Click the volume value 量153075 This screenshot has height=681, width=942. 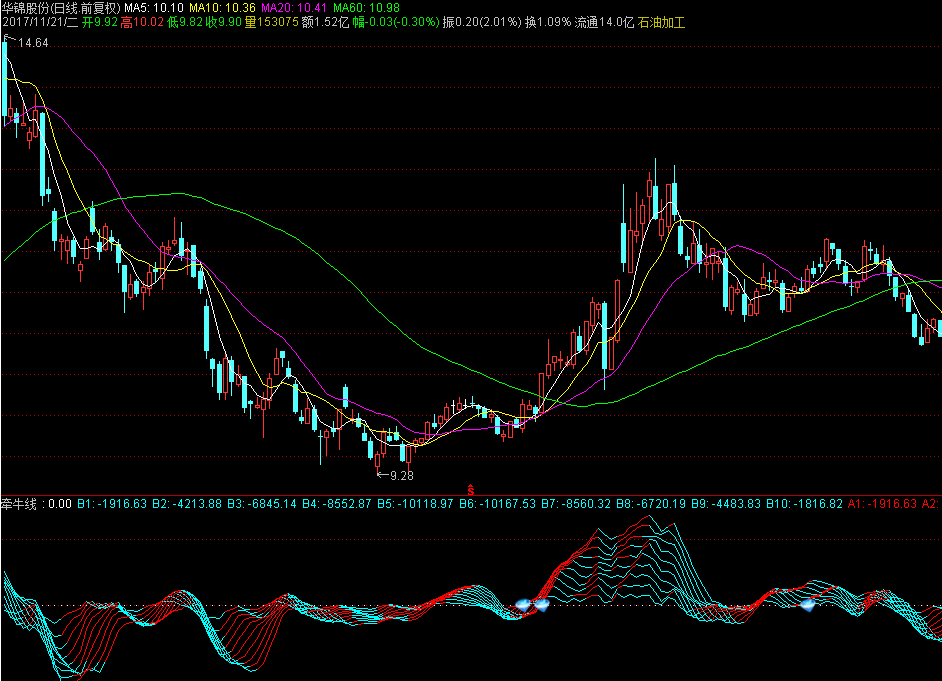[272, 23]
